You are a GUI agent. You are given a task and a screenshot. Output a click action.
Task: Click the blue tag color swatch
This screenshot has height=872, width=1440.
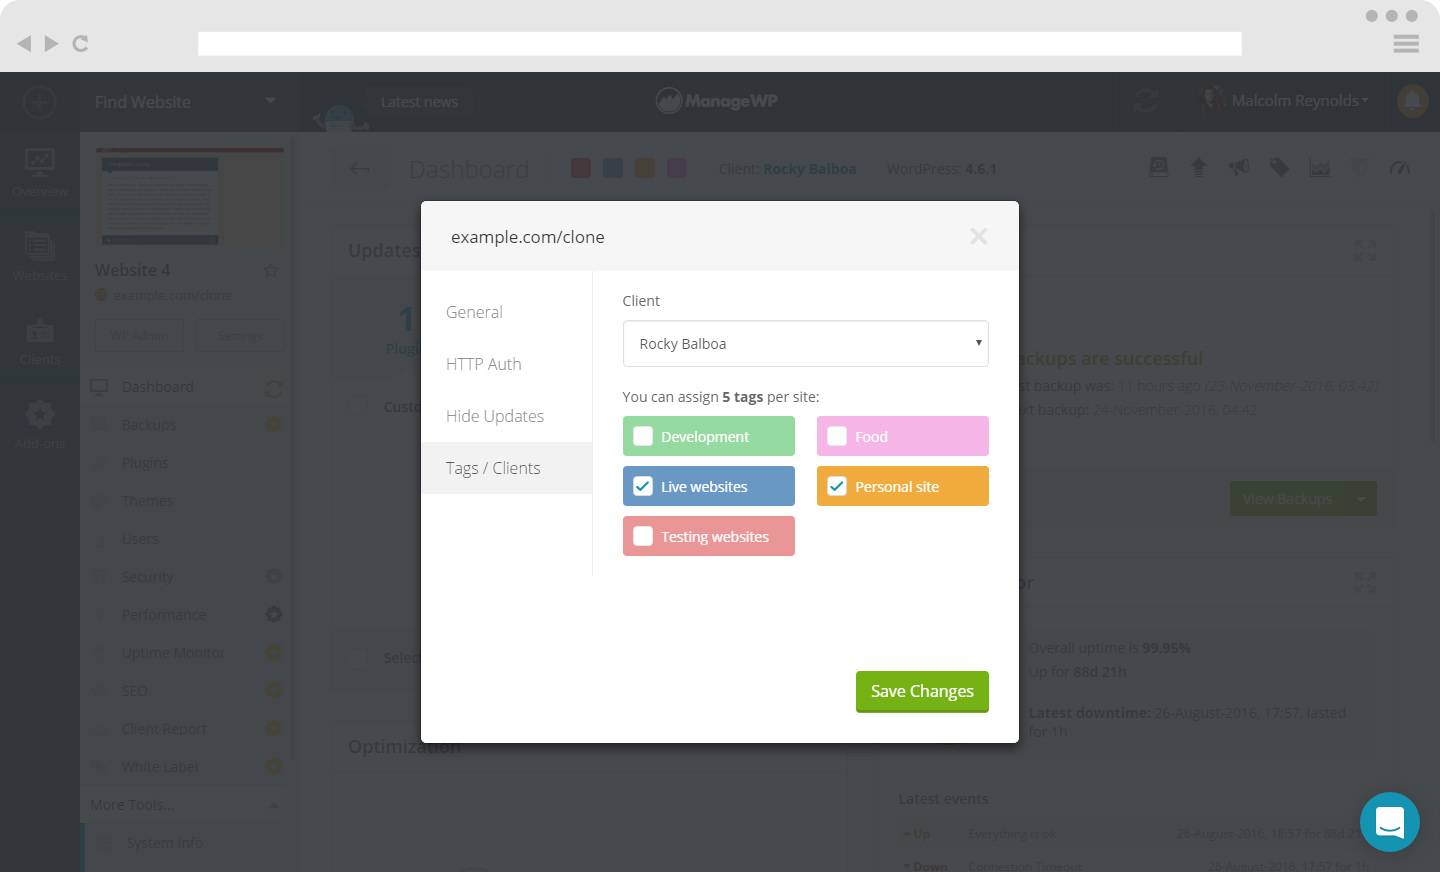613,168
